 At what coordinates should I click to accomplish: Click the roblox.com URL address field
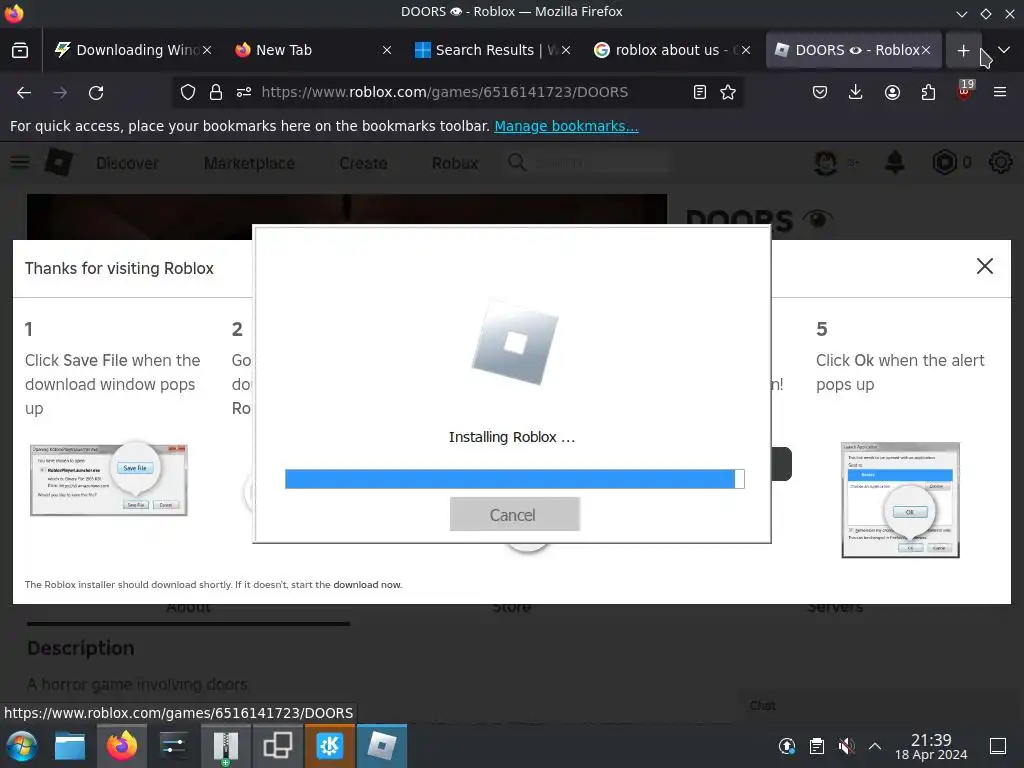tap(445, 93)
